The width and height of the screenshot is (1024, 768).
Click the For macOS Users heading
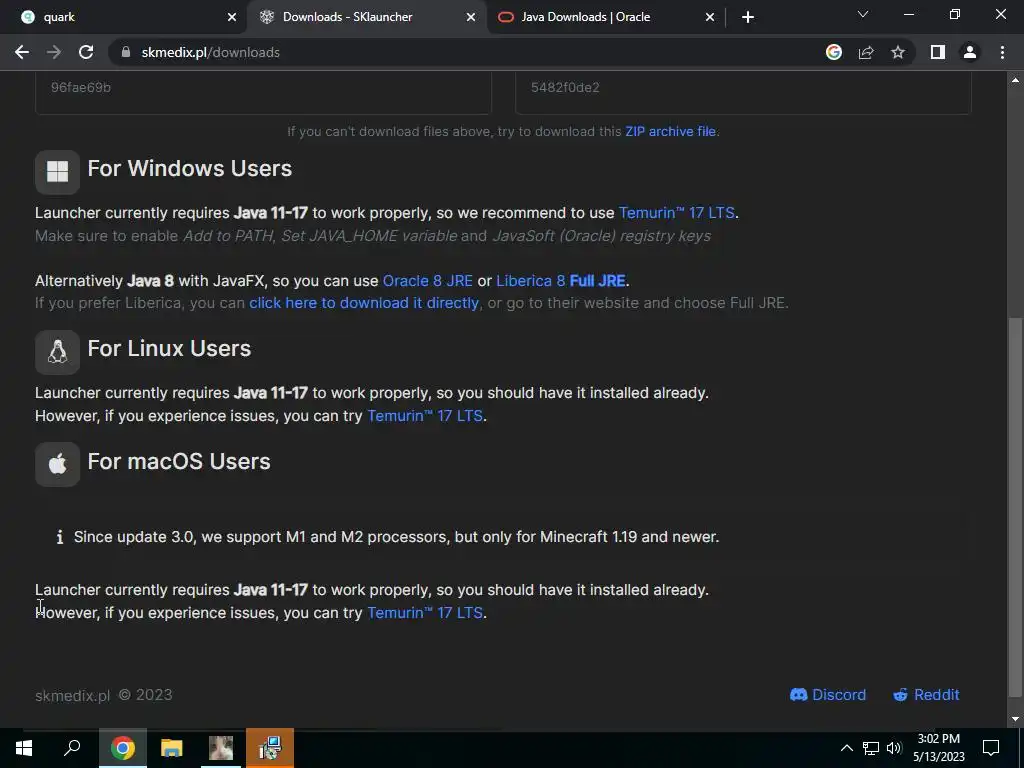(x=179, y=462)
